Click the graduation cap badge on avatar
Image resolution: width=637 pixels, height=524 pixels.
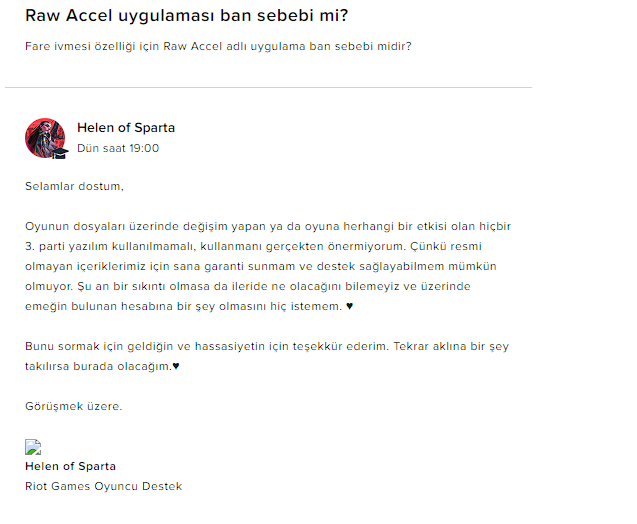tap(59, 153)
